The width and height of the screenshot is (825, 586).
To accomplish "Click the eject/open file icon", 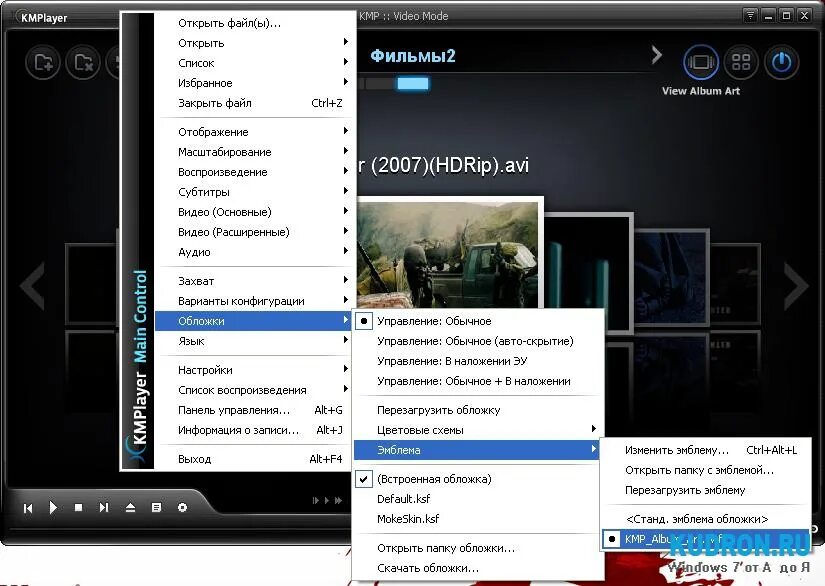I will [x=130, y=508].
